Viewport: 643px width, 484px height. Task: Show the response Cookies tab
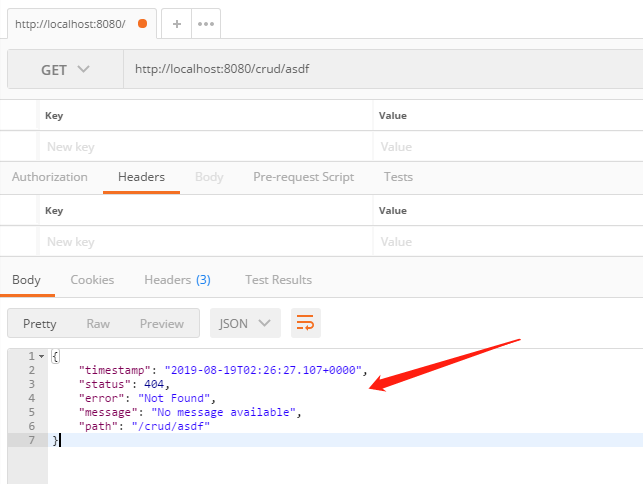click(x=92, y=280)
